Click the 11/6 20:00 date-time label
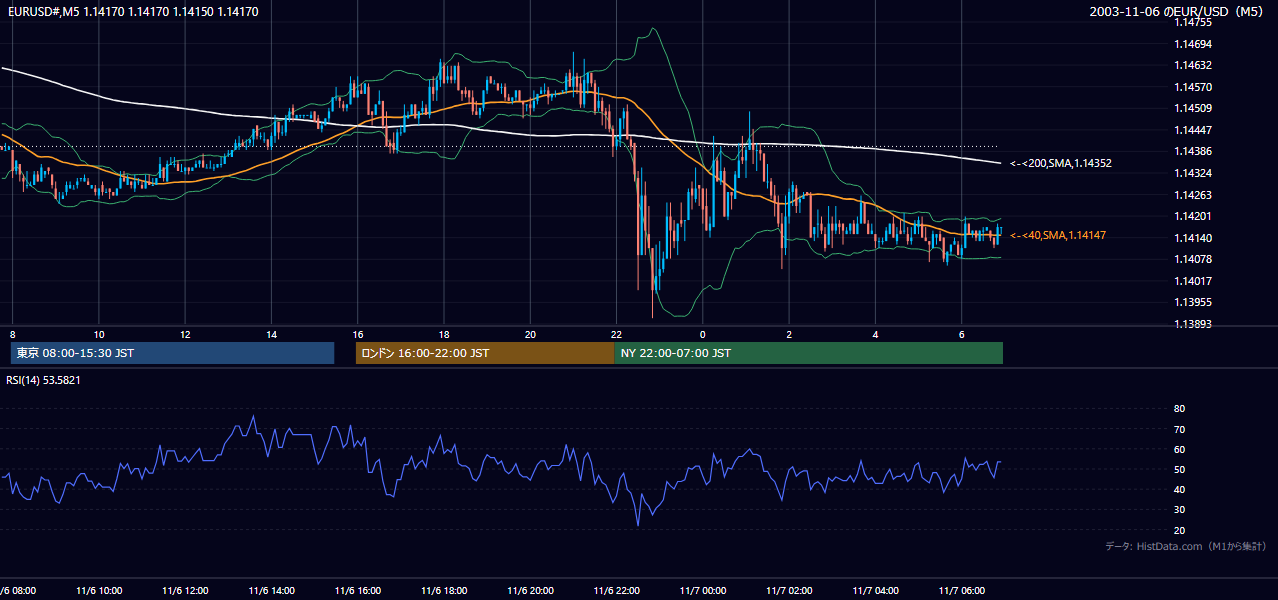 pyautogui.click(x=530, y=591)
